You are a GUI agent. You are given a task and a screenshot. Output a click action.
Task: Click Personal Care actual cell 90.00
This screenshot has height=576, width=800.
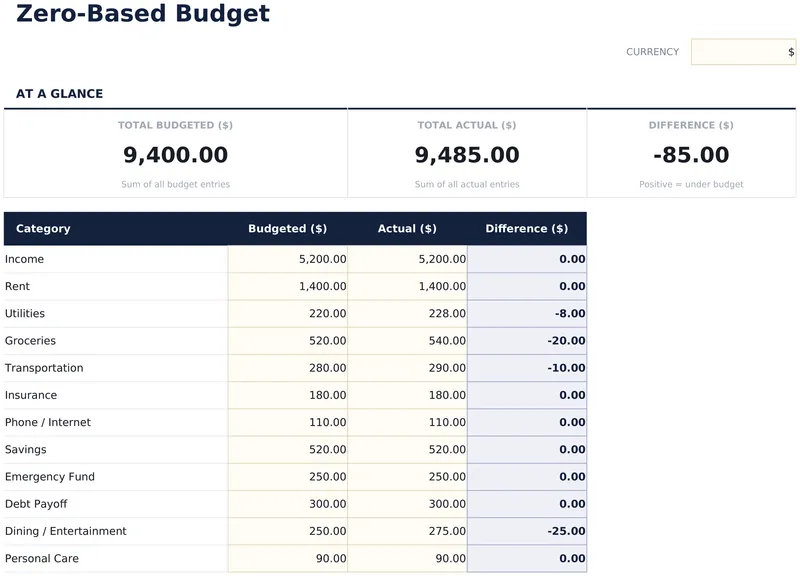(407, 559)
